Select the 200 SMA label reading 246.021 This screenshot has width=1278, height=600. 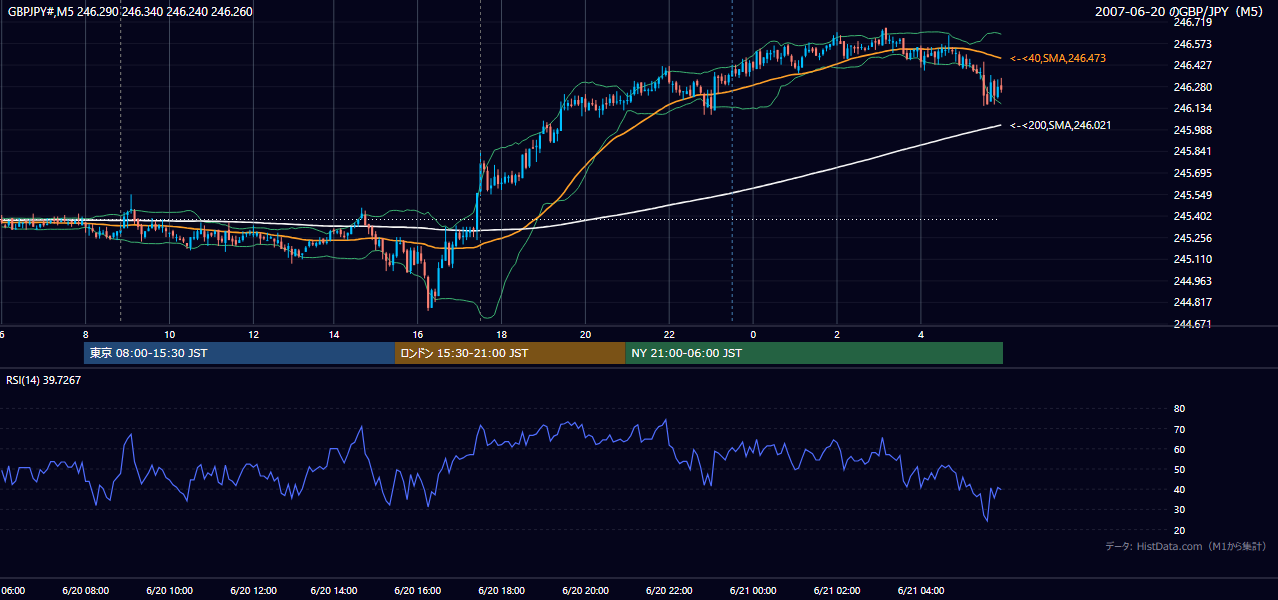(x=1061, y=125)
